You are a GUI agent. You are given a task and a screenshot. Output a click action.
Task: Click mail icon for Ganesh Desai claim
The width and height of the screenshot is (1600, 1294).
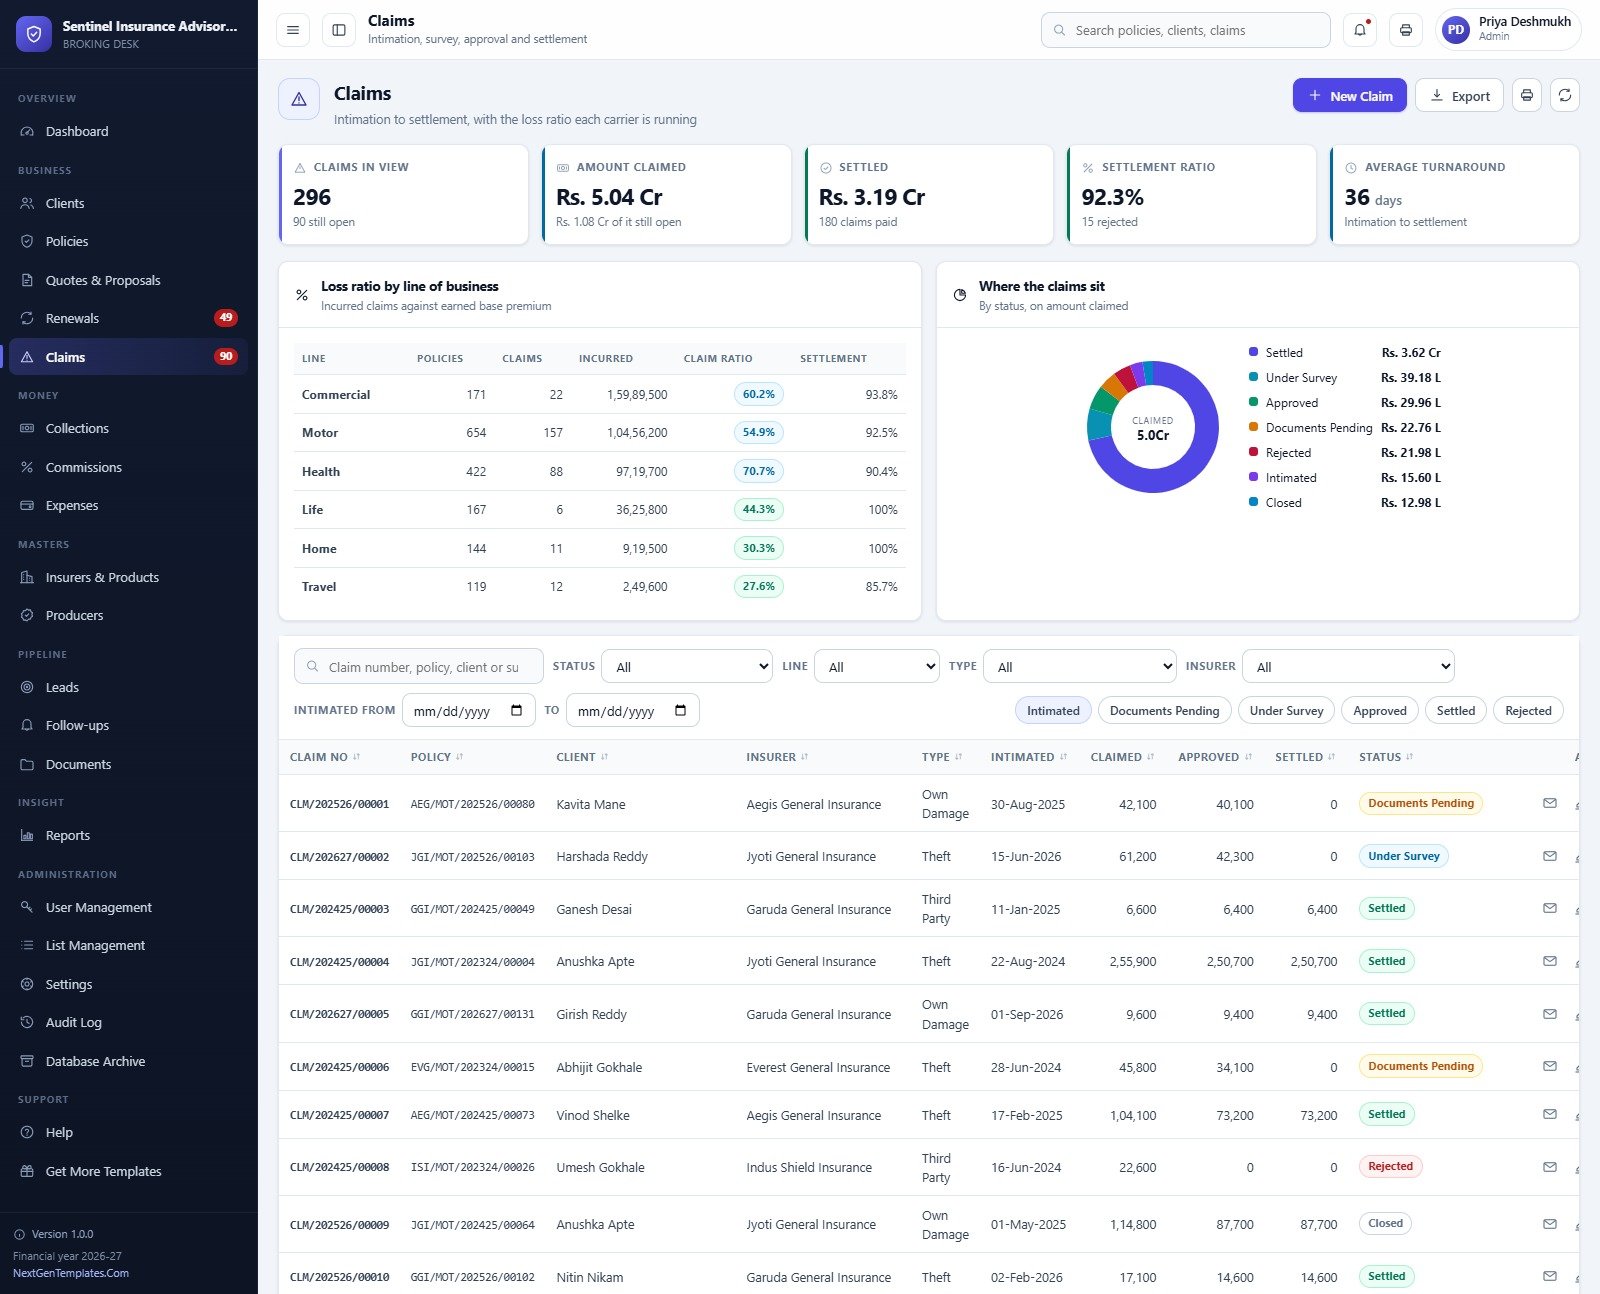1550,908
